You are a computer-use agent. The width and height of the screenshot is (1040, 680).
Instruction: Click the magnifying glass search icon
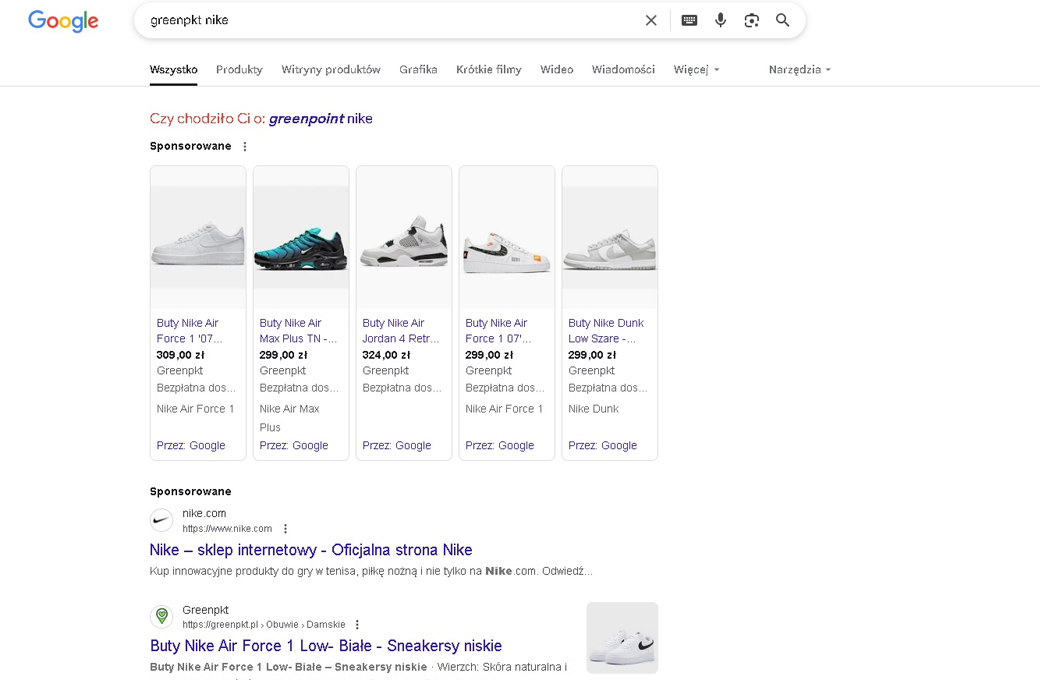(783, 21)
